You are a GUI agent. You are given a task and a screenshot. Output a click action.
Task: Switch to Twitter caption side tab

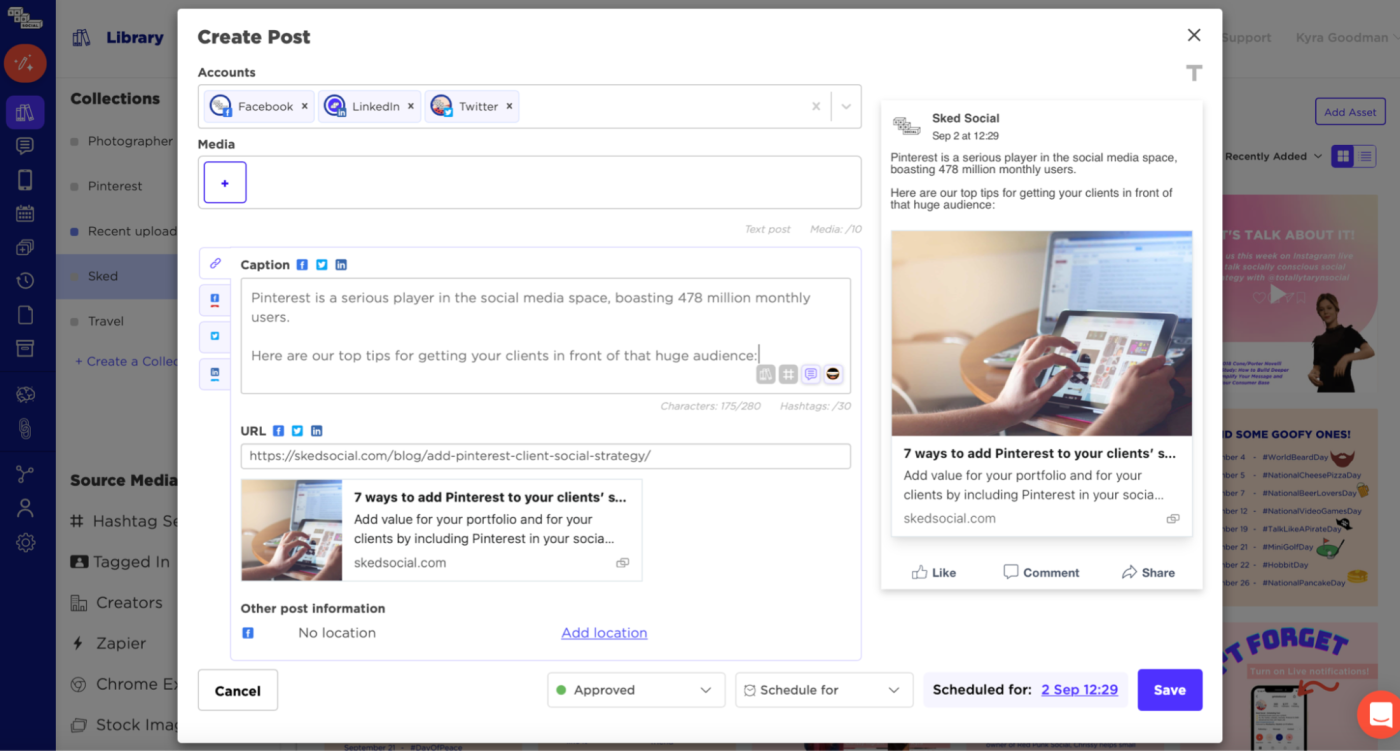pos(215,336)
